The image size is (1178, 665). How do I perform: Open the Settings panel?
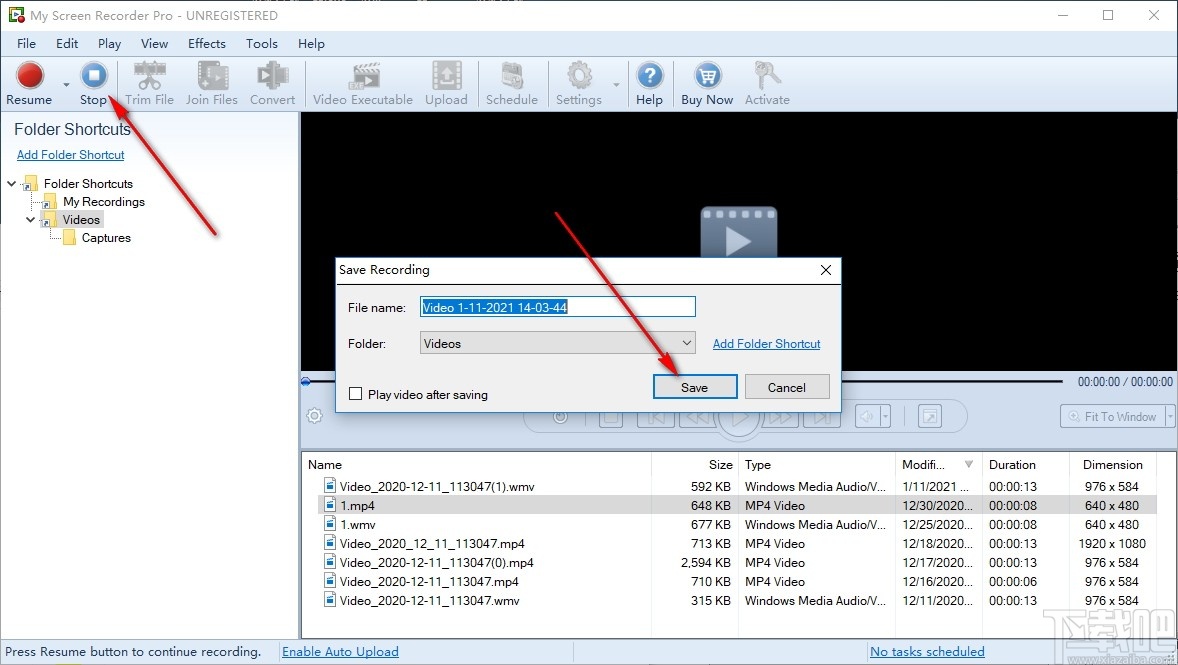click(579, 83)
